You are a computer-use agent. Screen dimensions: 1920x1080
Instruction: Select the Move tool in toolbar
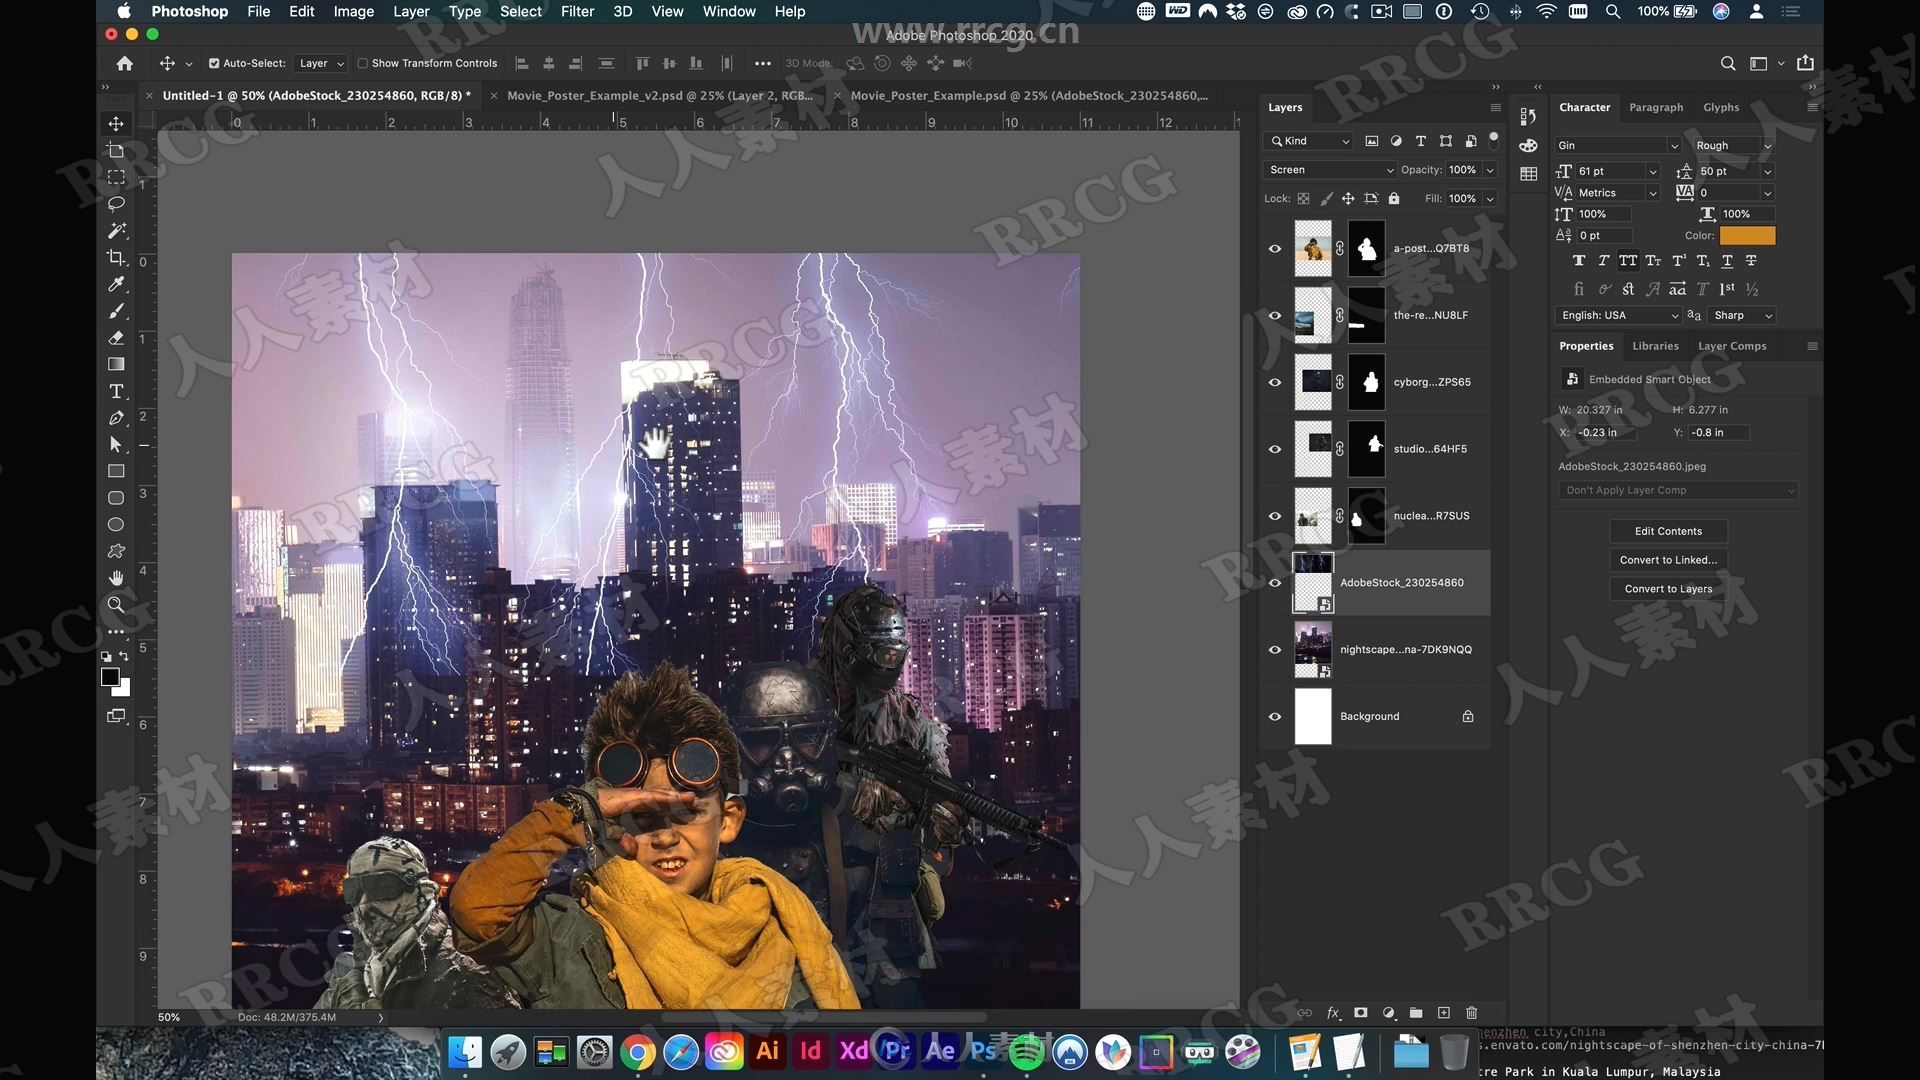point(117,123)
